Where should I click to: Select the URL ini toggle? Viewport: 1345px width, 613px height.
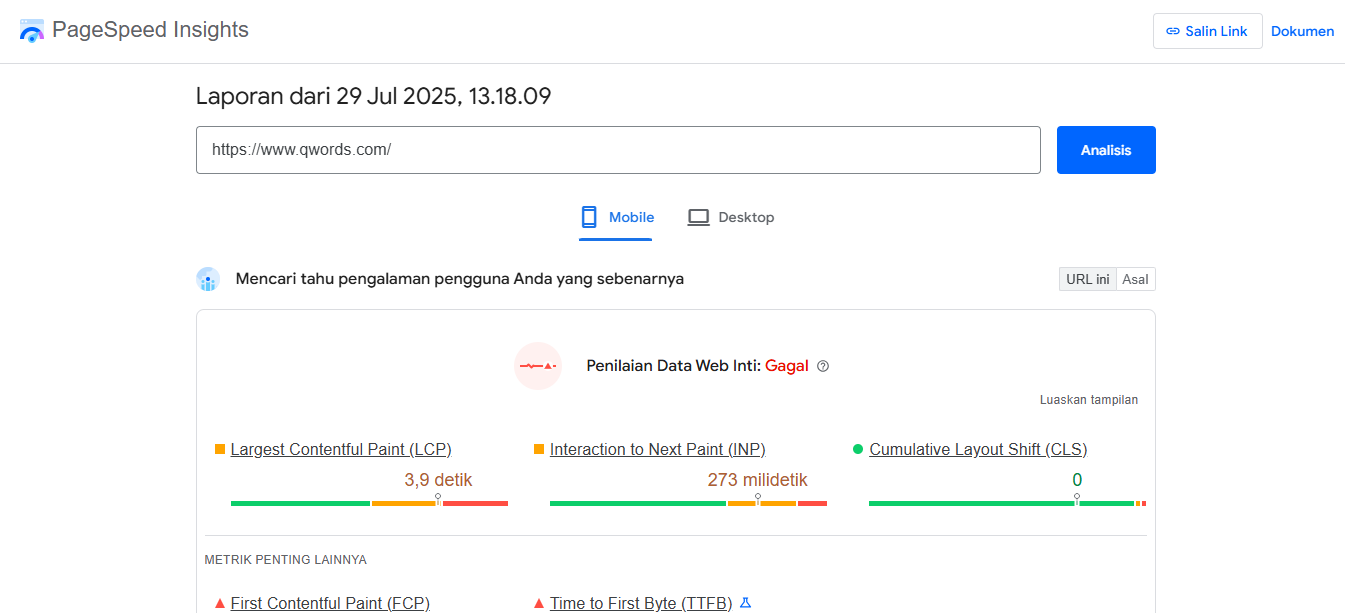click(x=1087, y=279)
